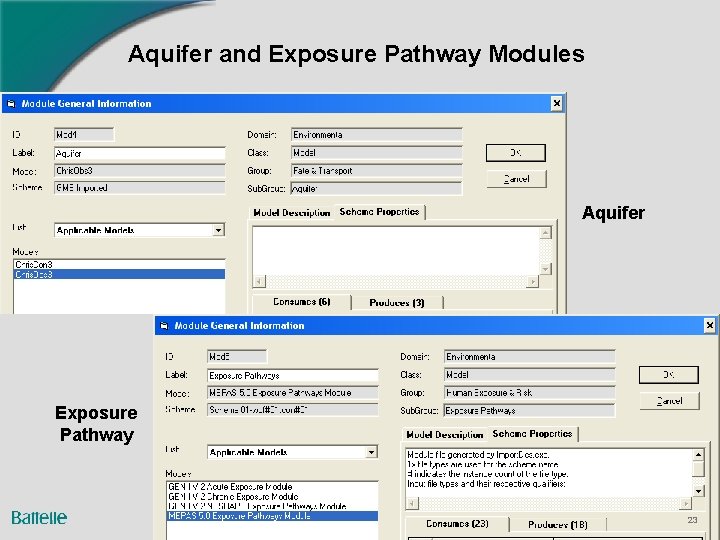Click scroll down arrow in Aquifer description box
This screenshot has height=540, width=720.
(546, 269)
